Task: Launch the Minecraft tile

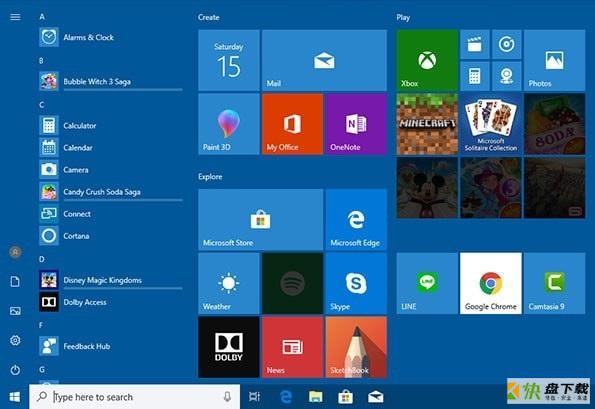Action: tap(427, 124)
